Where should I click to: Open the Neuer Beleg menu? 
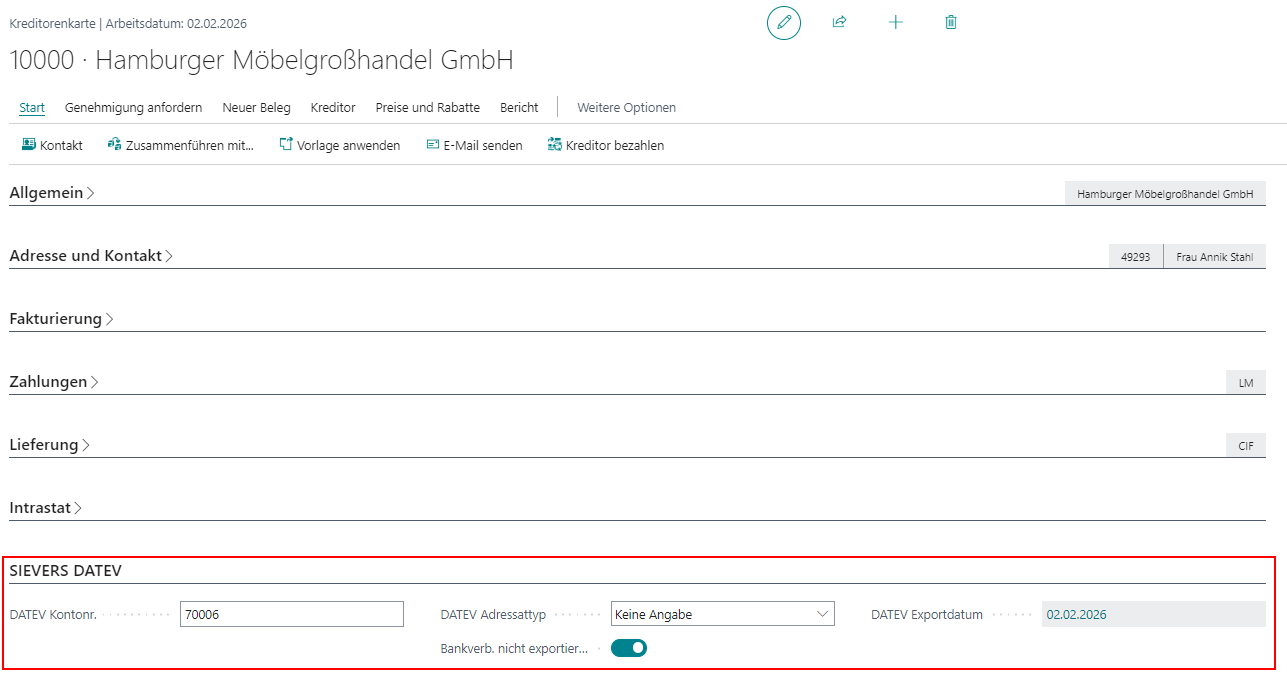[256, 107]
